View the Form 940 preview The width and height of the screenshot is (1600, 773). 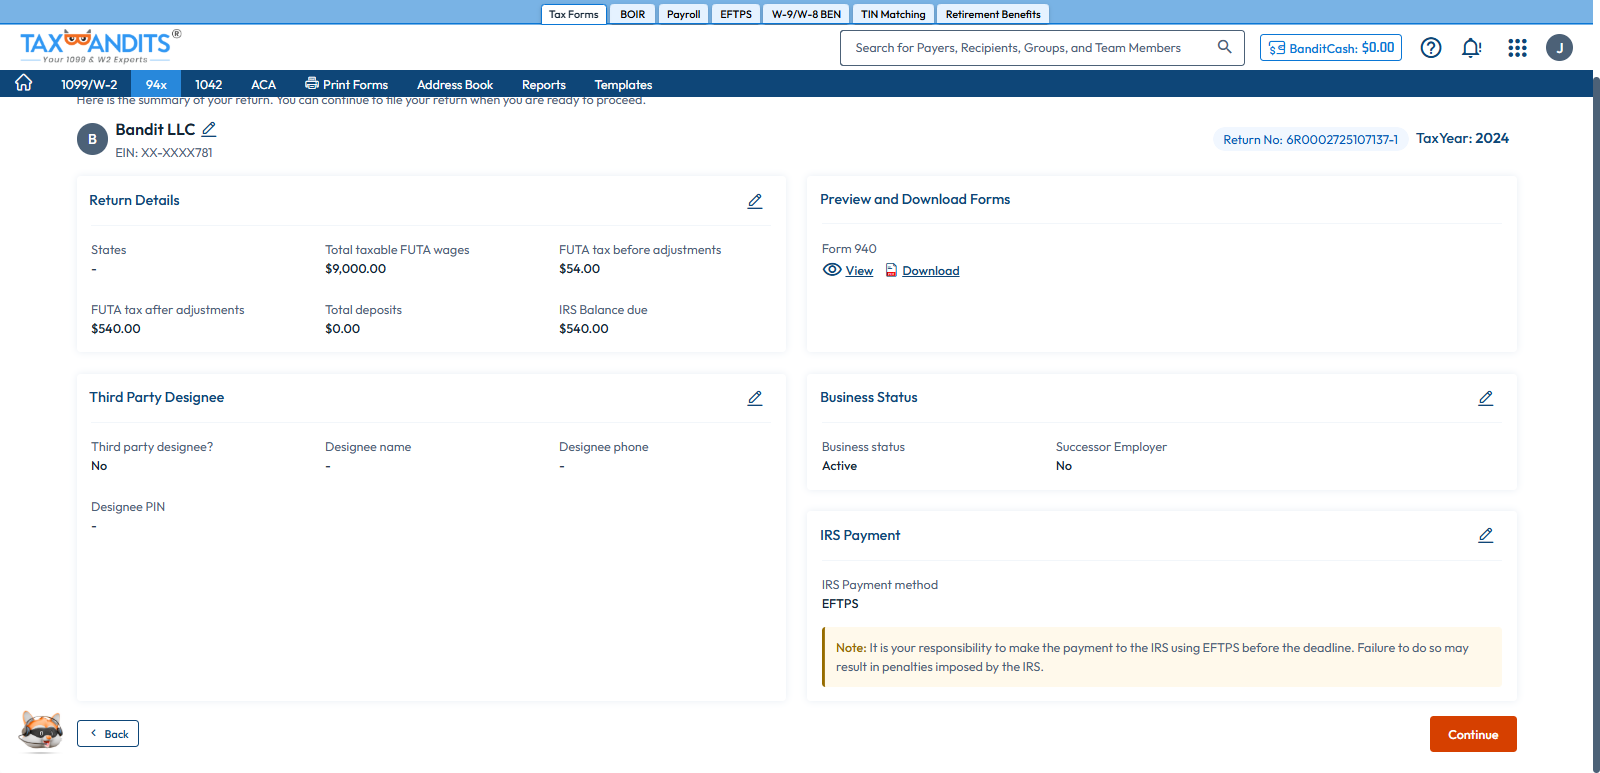(848, 271)
